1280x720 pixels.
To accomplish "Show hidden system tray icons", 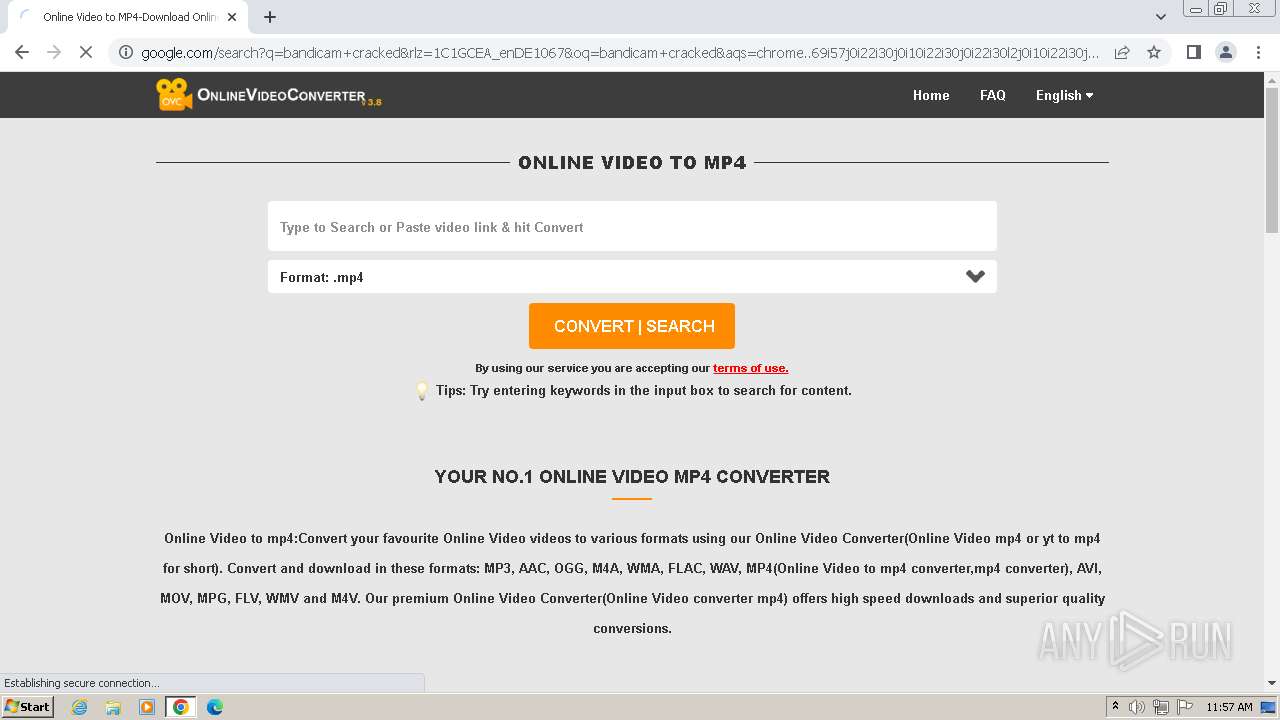I will (1116, 707).
